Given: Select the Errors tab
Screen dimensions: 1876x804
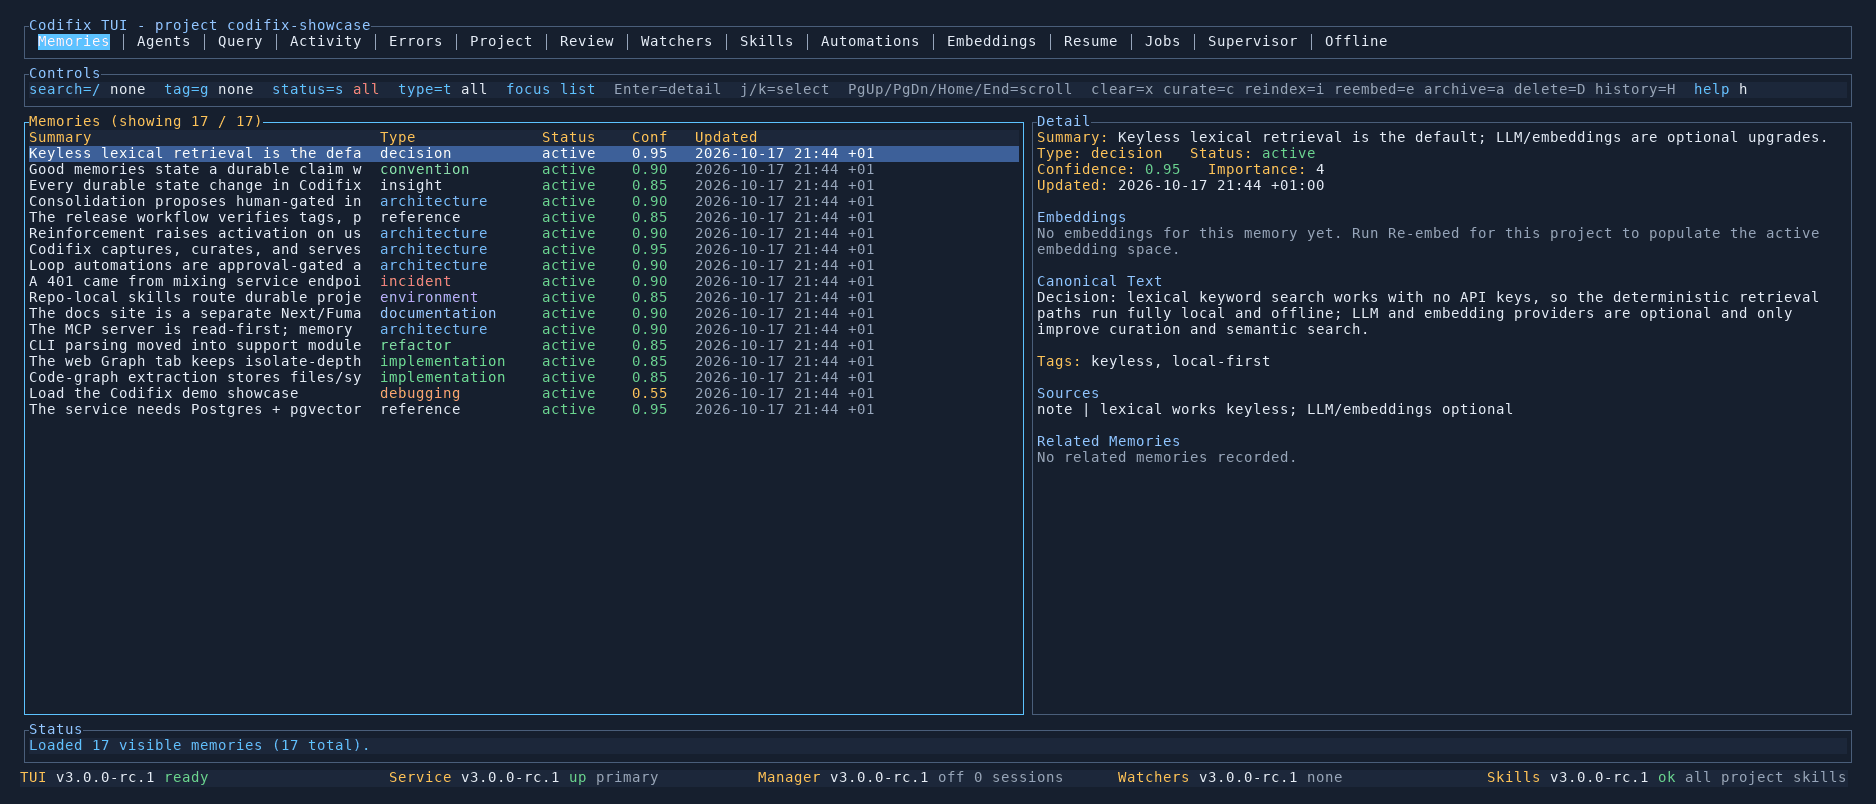Looking at the screenshot, I should point(415,42).
